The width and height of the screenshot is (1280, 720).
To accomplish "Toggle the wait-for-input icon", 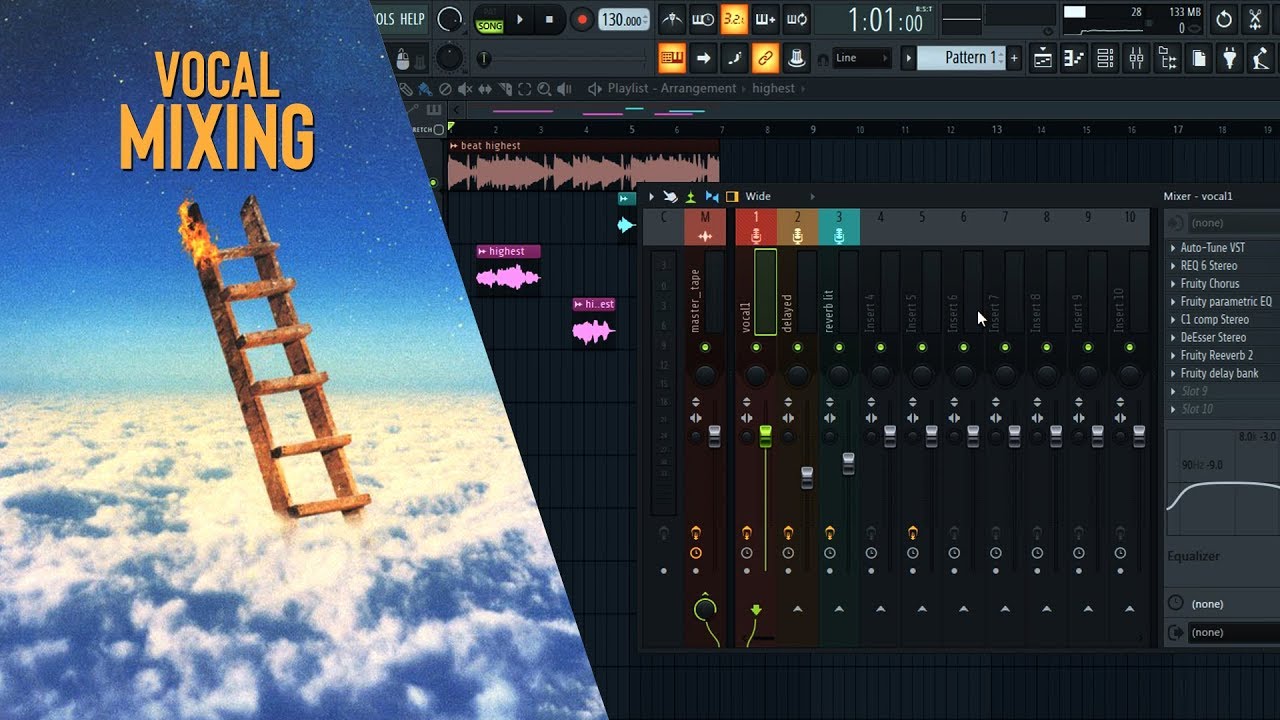I will (703, 19).
